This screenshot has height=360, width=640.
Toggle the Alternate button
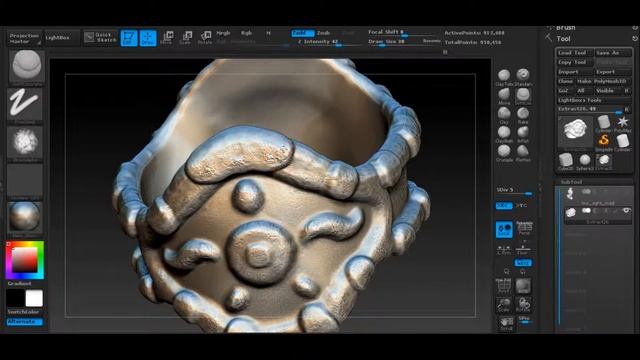(x=24, y=322)
